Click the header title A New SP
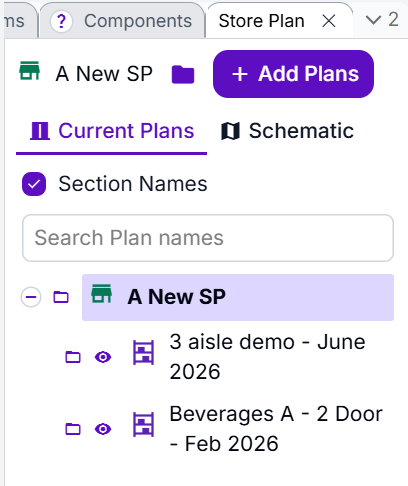 [104, 74]
